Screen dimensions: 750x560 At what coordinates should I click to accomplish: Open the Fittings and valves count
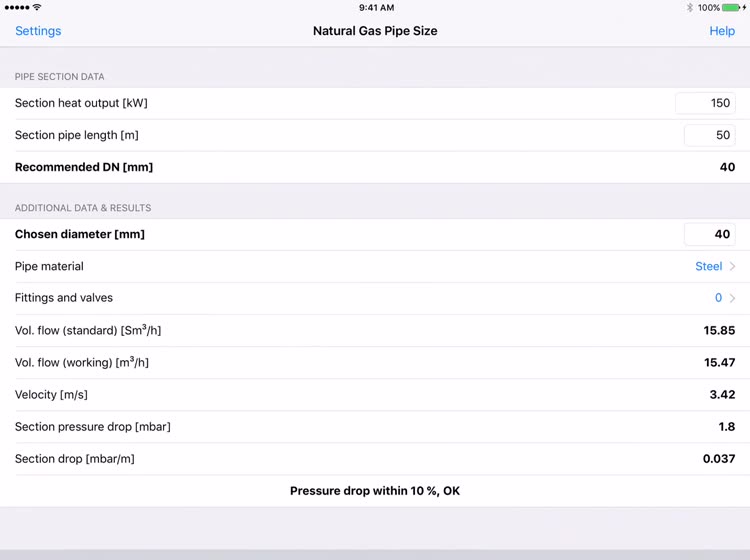pyautogui.click(x=718, y=298)
